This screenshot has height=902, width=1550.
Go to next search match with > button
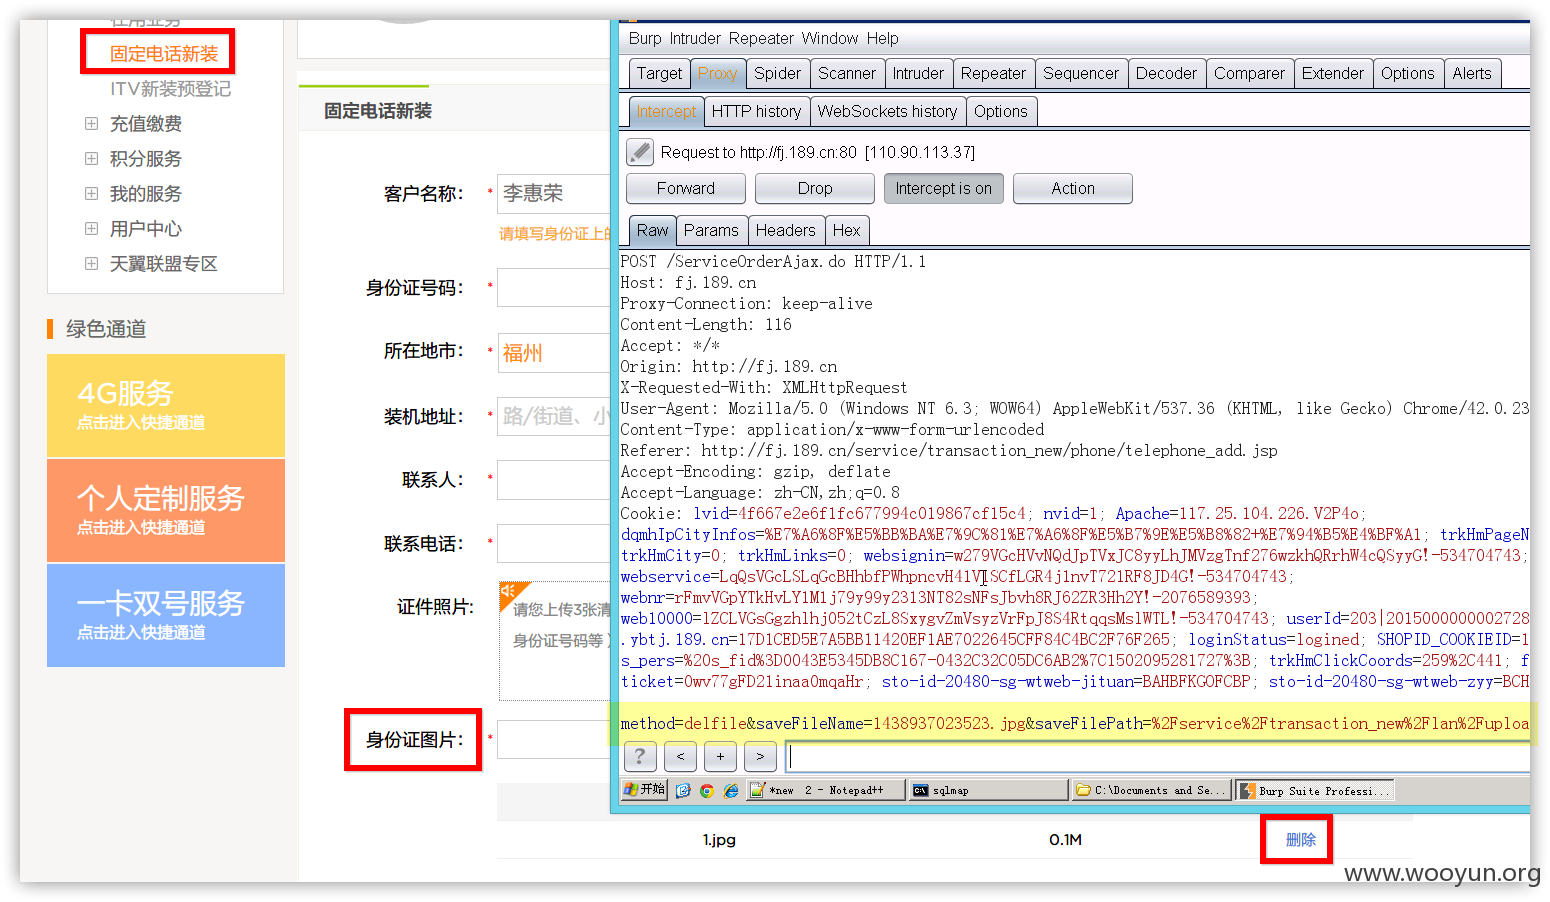(760, 756)
